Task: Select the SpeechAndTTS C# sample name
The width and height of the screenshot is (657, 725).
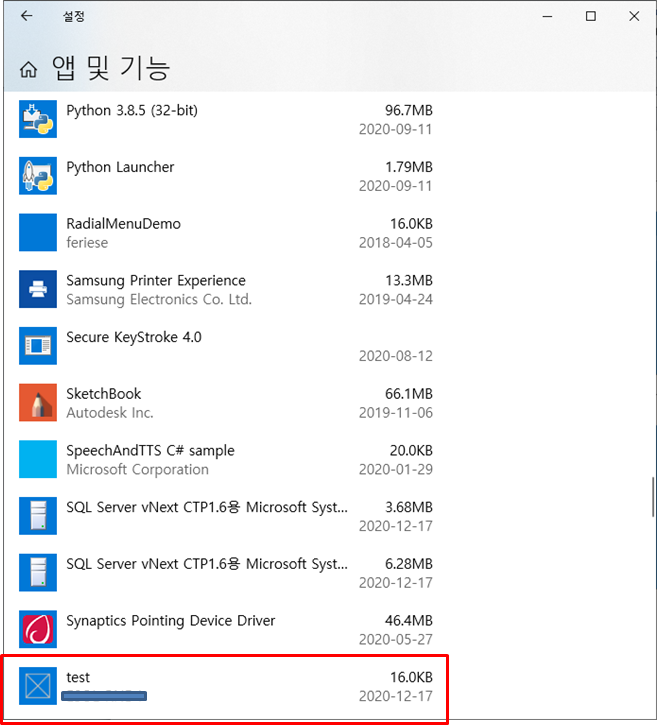Action: (150, 451)
